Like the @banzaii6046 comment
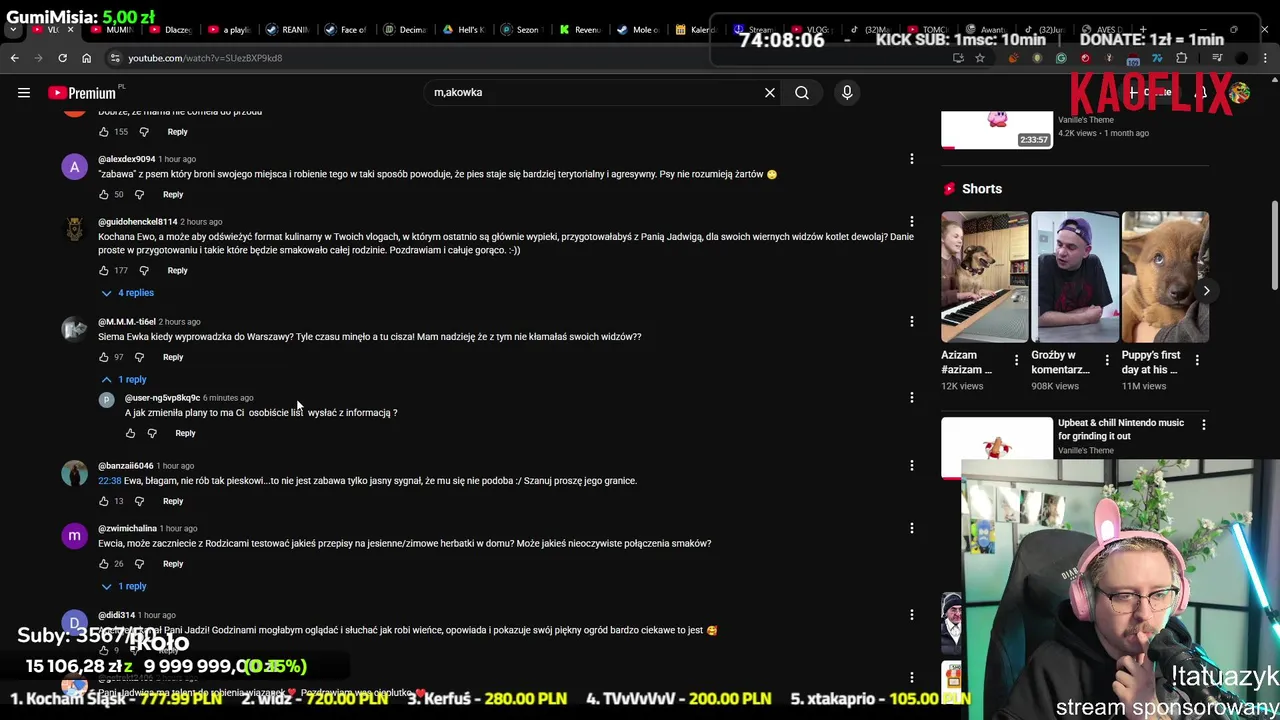The width and height of the screenshot is (1280, 720). [104, 501]
